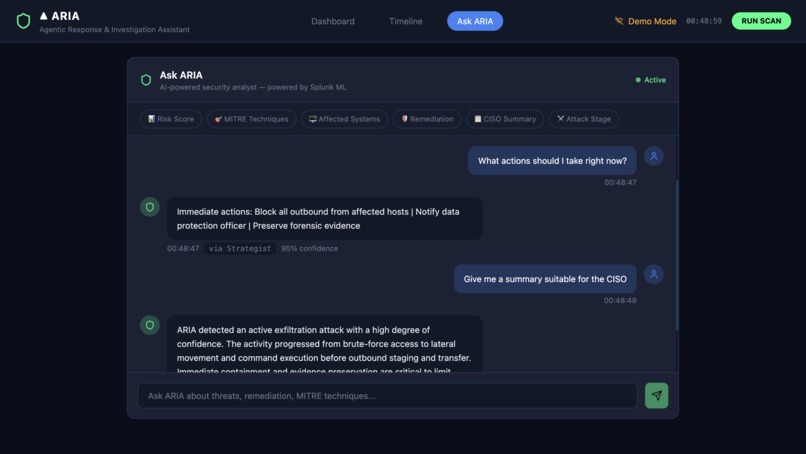
Task: Click the 00:48:59 clock readout
Action: point(704,21)
